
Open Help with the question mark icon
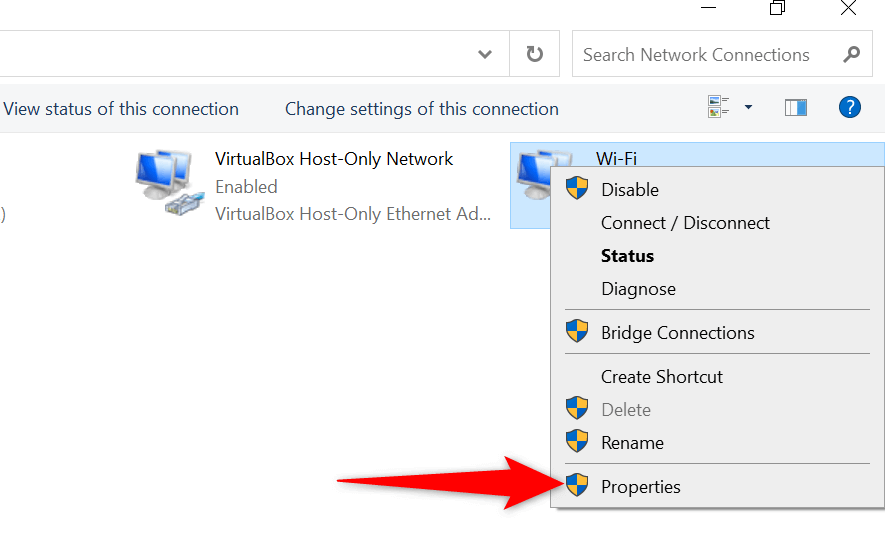(850, 108)
